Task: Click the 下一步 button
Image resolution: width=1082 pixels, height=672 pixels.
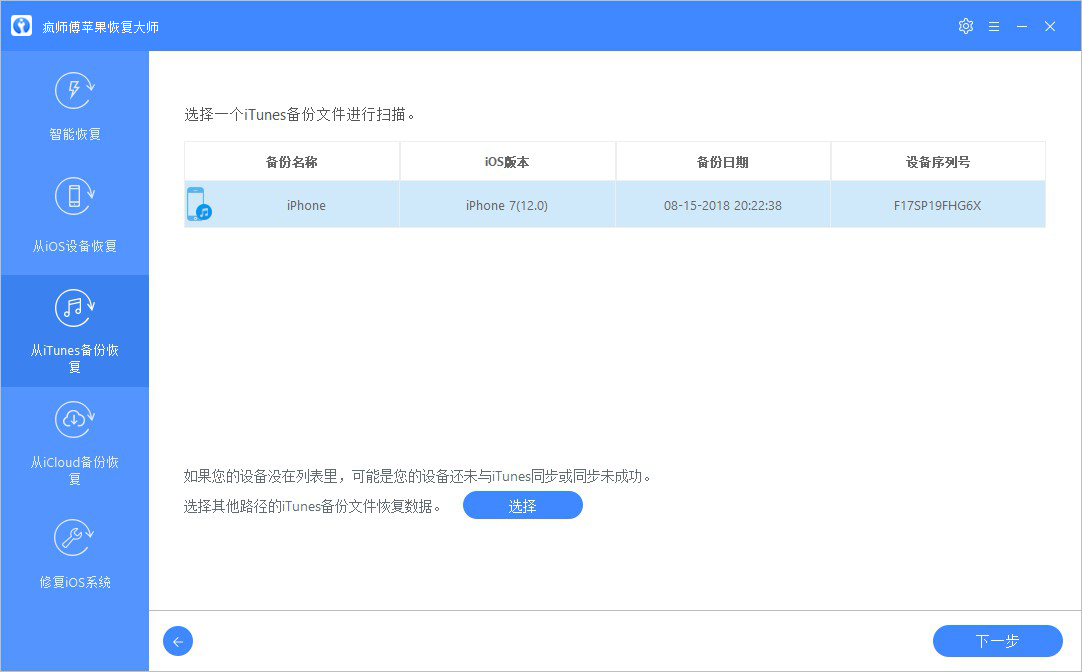Action: tap(997, 641)
